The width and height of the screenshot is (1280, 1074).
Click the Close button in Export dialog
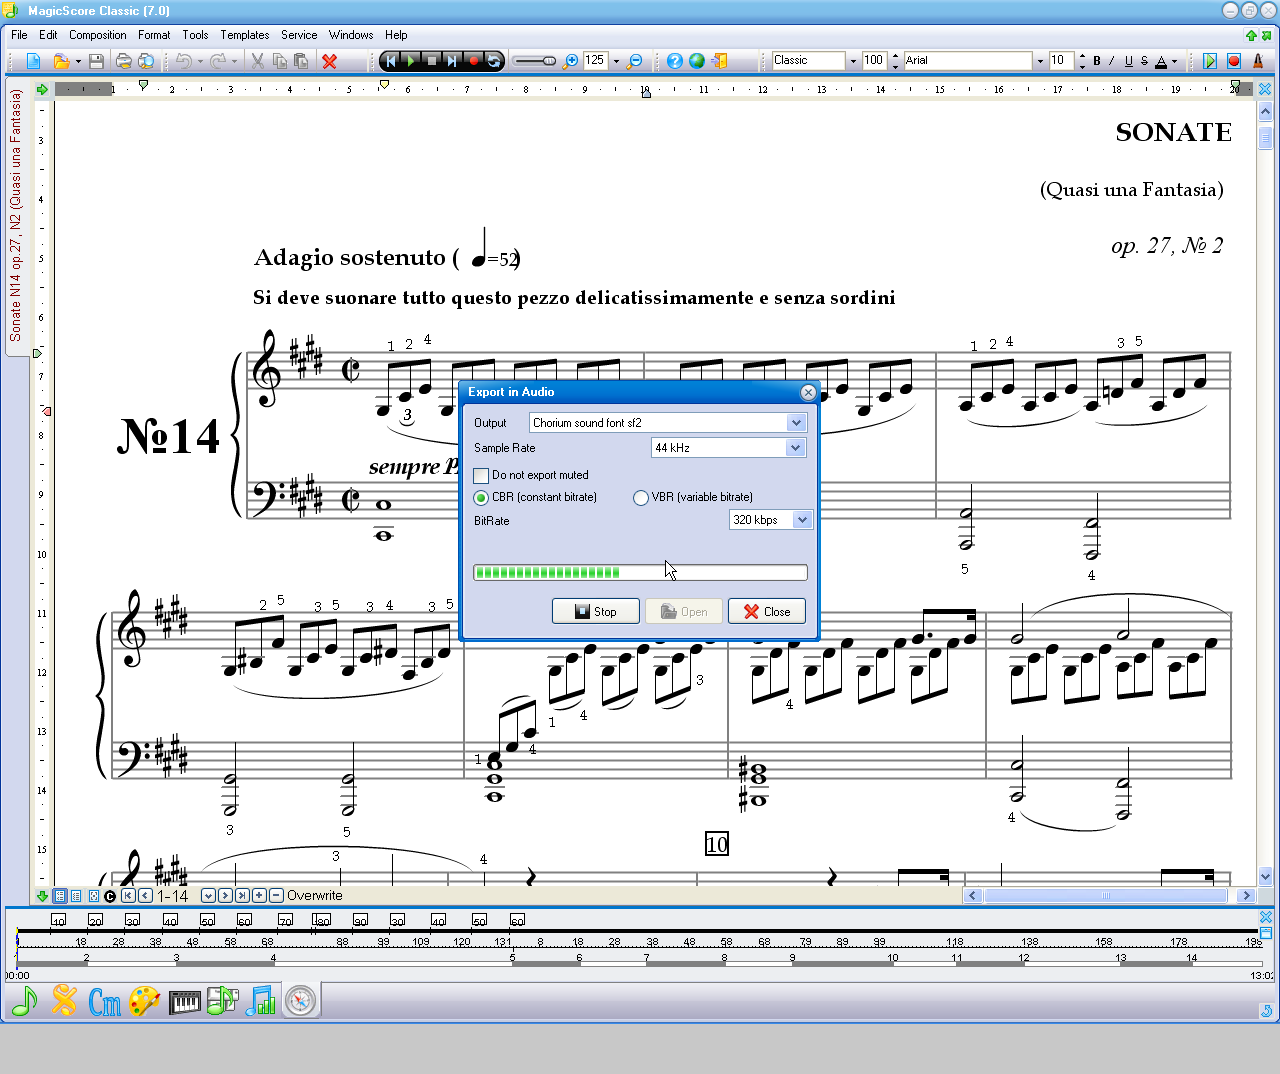[x=767, y=612]
